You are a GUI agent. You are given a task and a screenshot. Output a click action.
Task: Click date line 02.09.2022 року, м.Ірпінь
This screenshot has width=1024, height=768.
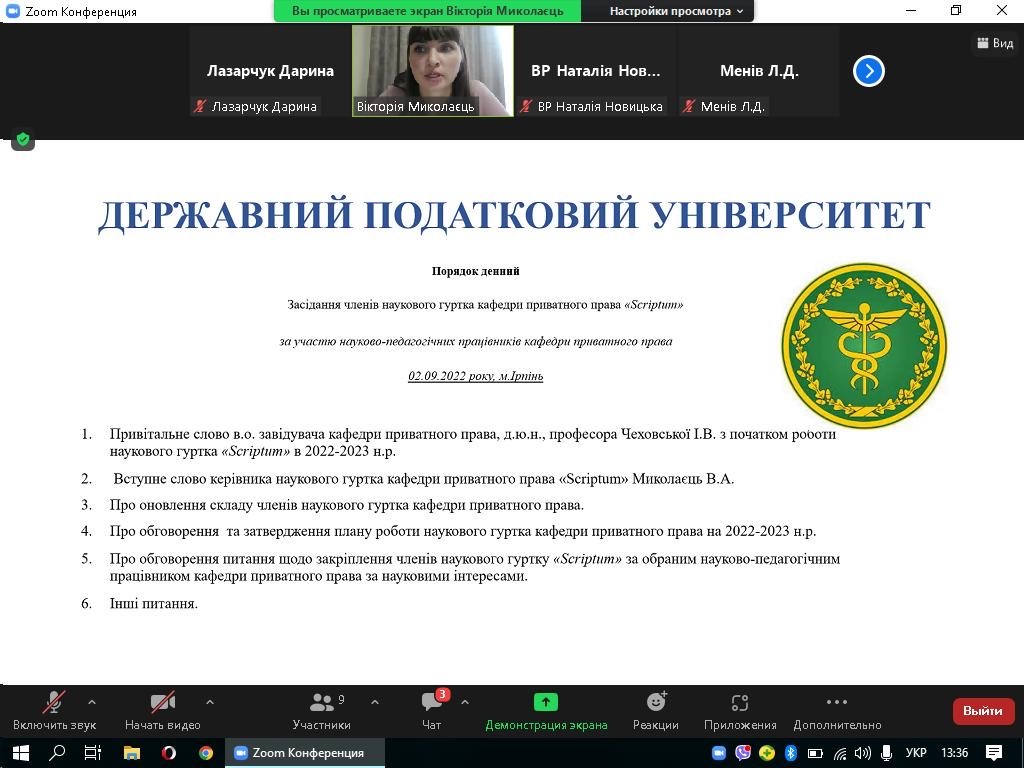pos(475,376)
